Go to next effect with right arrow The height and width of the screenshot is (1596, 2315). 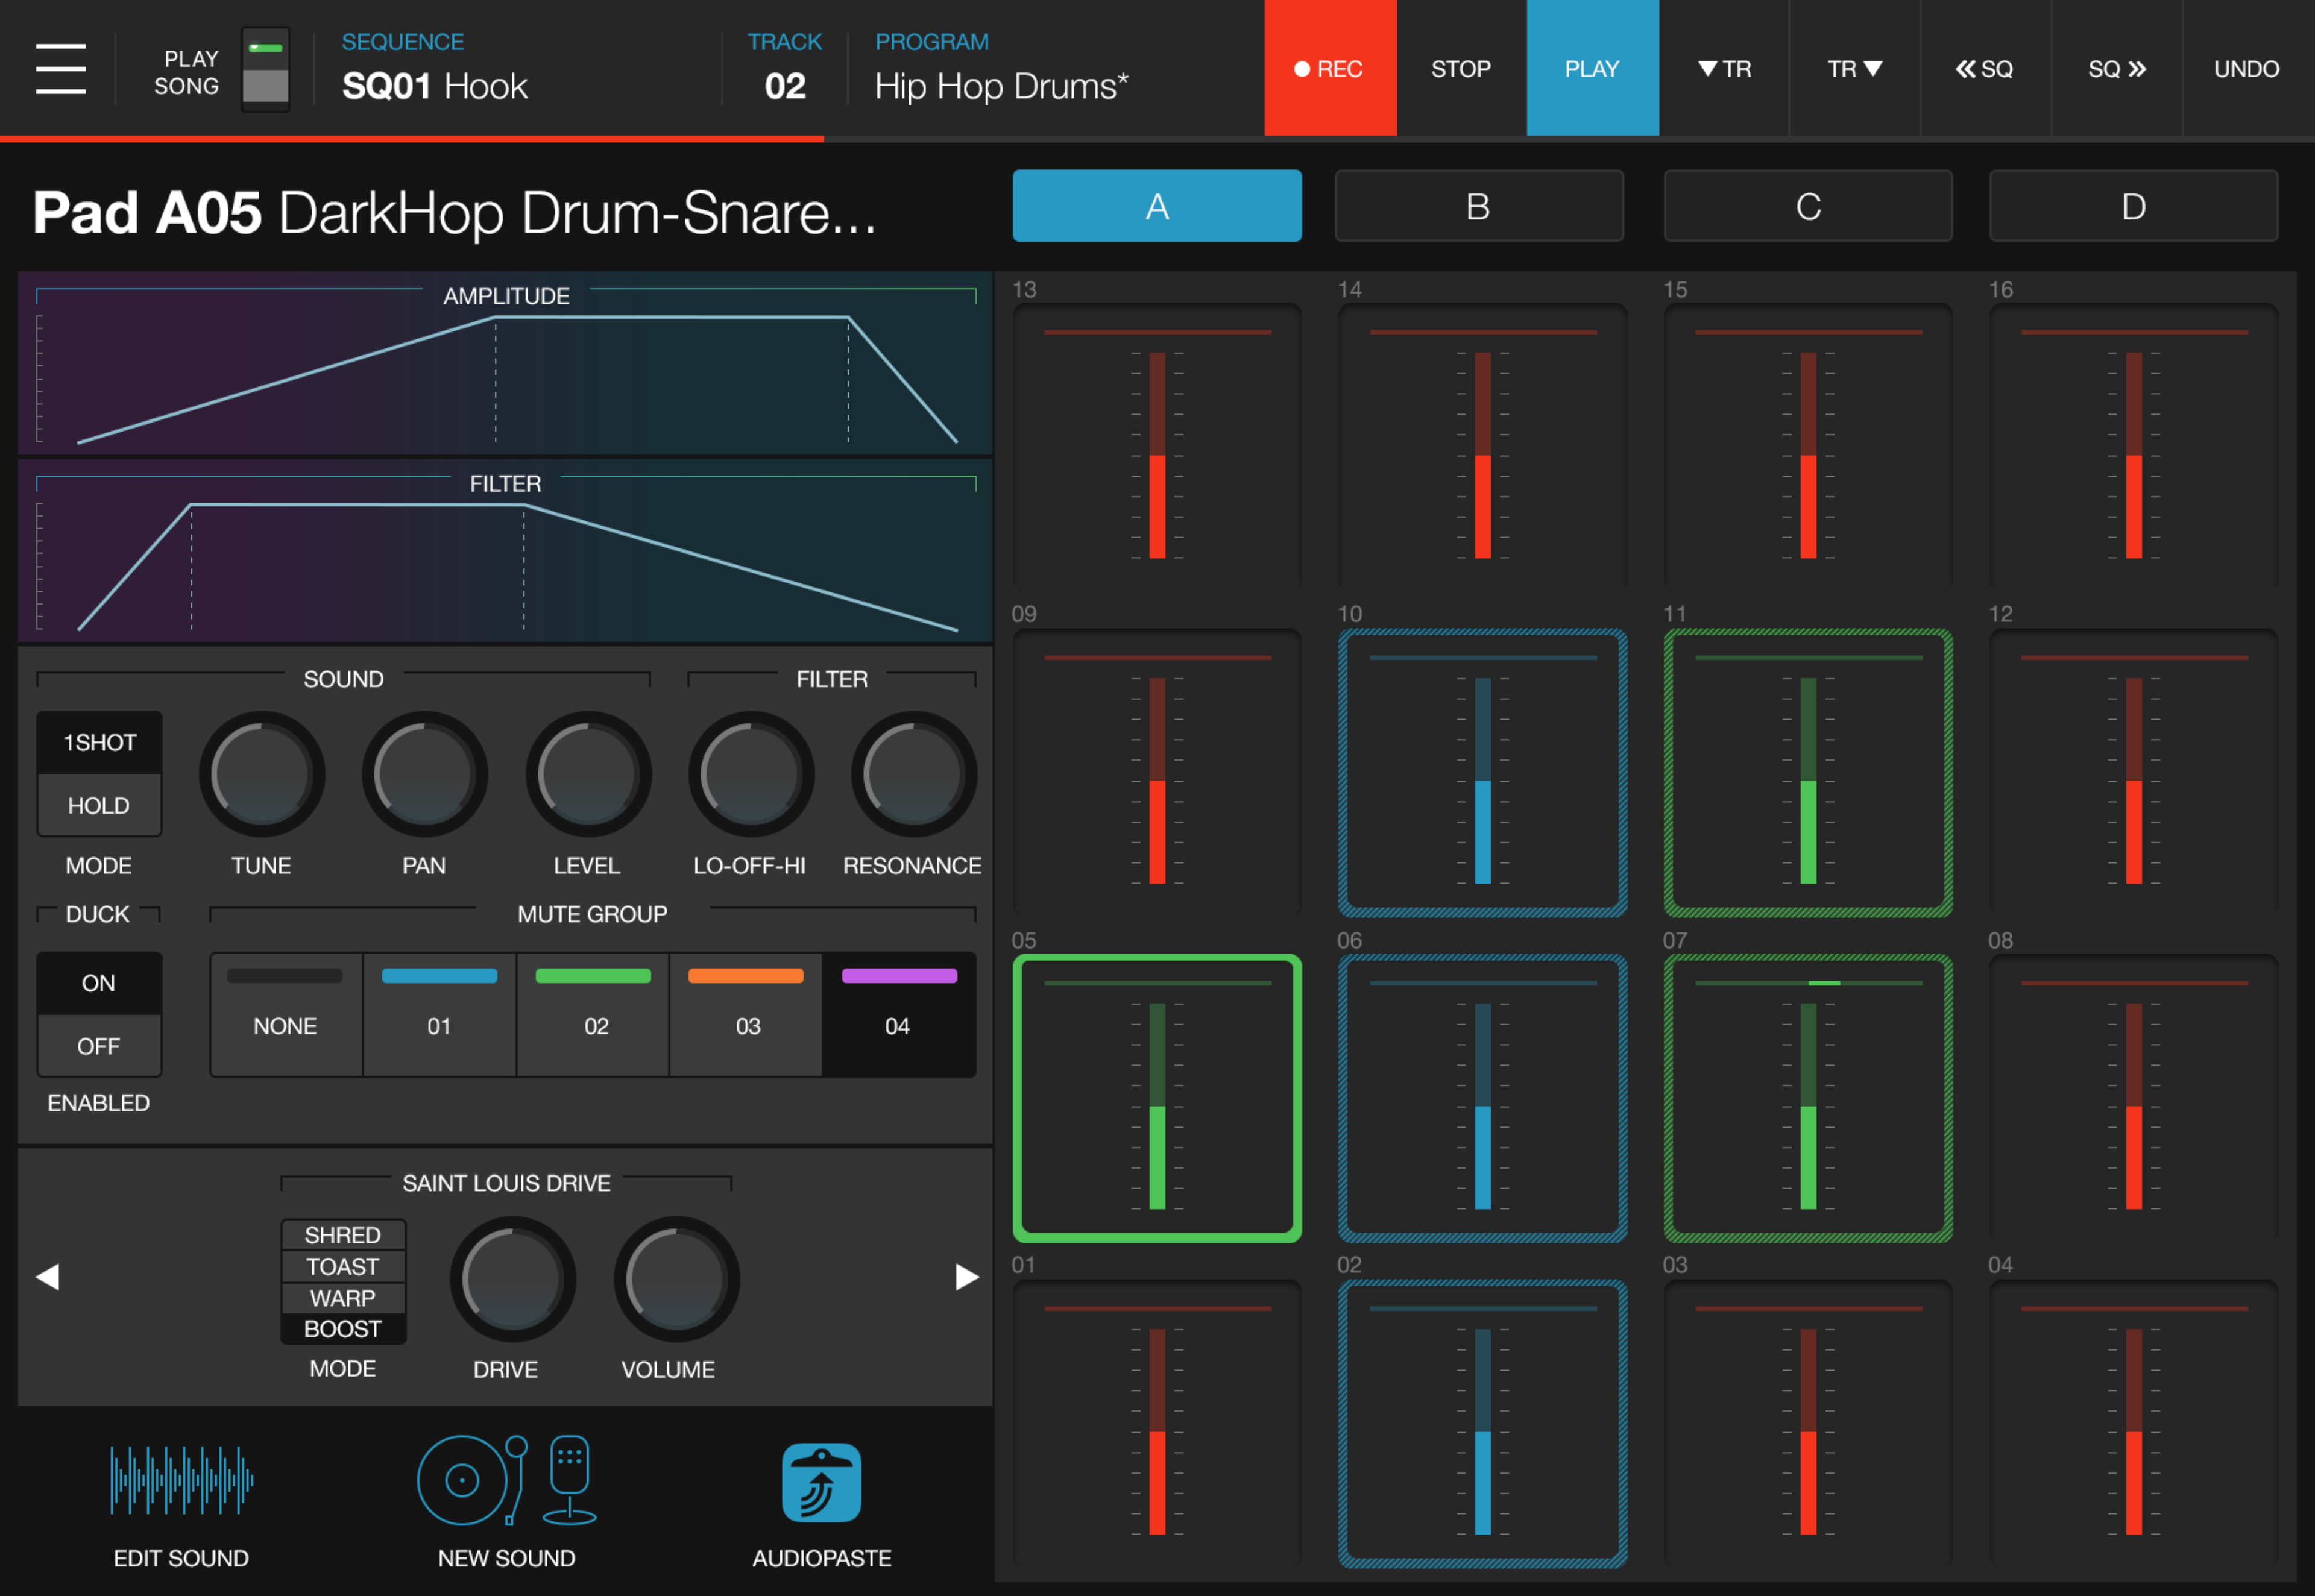pos(966,1277)
